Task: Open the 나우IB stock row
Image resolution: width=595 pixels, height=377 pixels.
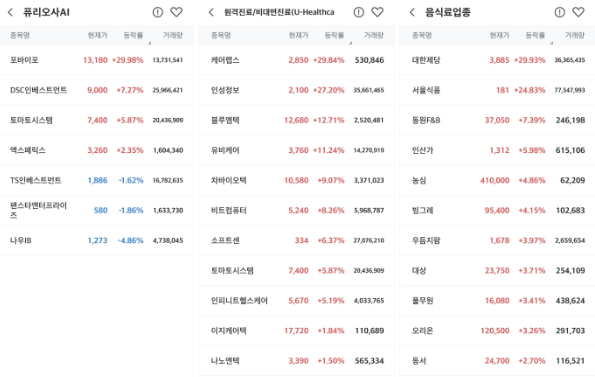Action: point(97,240)
